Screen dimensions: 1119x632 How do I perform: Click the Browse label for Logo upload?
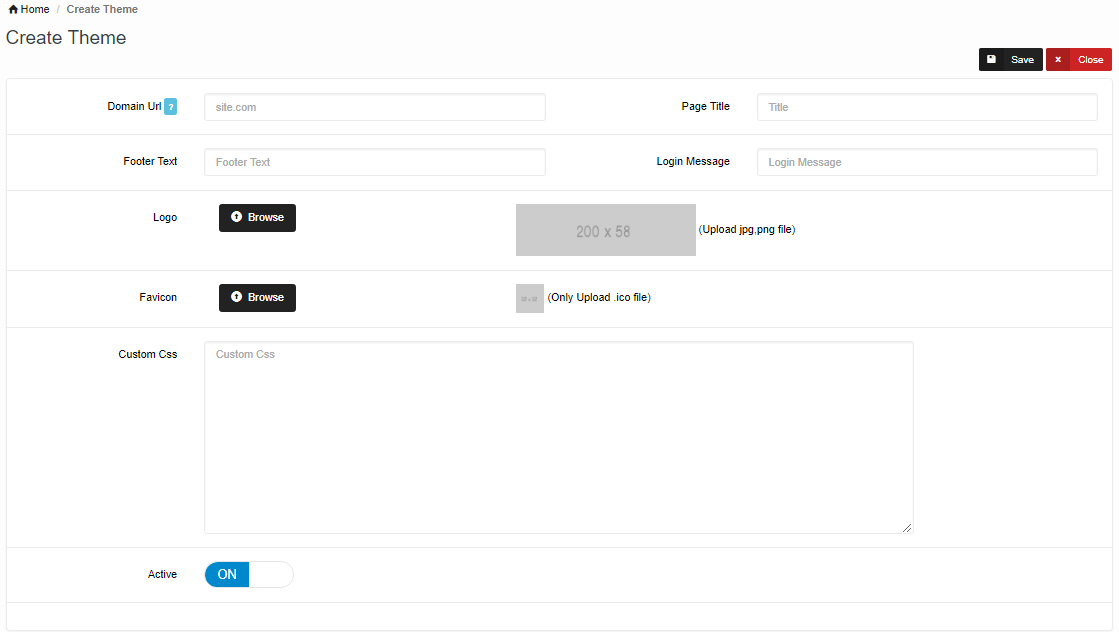266,217
